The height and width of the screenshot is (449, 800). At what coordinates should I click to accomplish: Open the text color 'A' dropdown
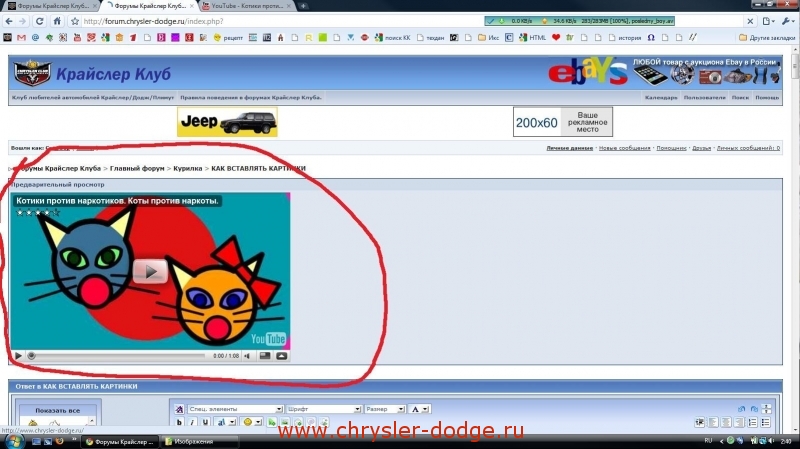click(x=420, y=409)
